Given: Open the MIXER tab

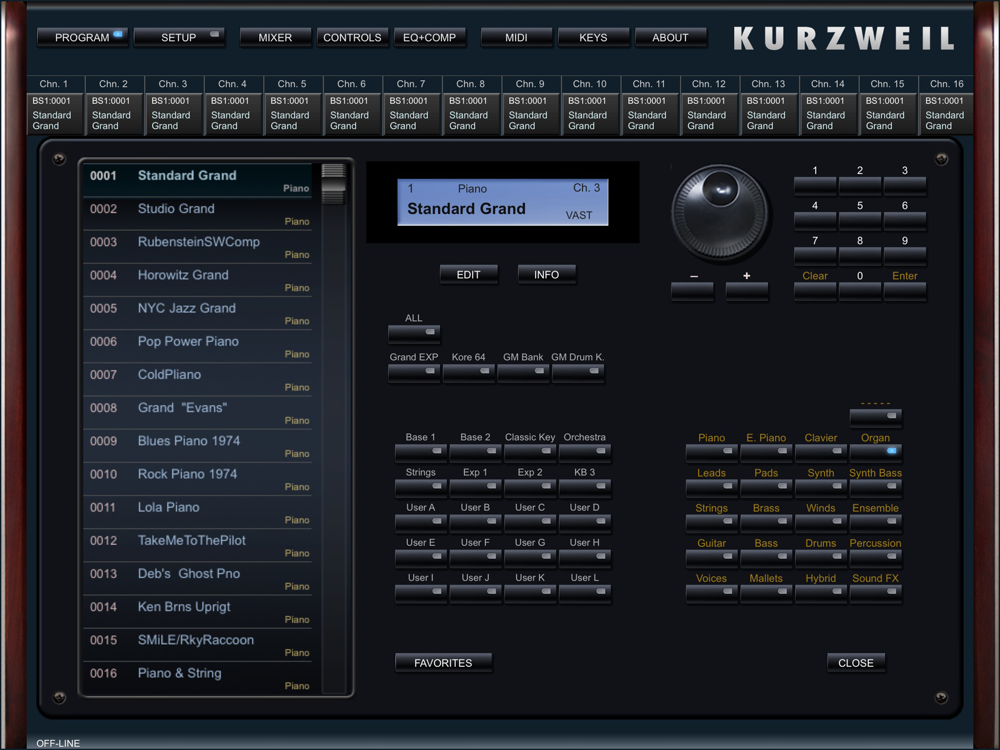Looking at the screenshot, I should pos(275,38).
